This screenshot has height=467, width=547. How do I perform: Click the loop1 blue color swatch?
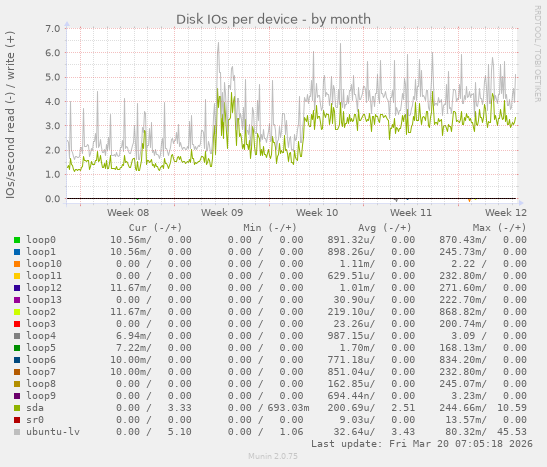click(17, 252)
